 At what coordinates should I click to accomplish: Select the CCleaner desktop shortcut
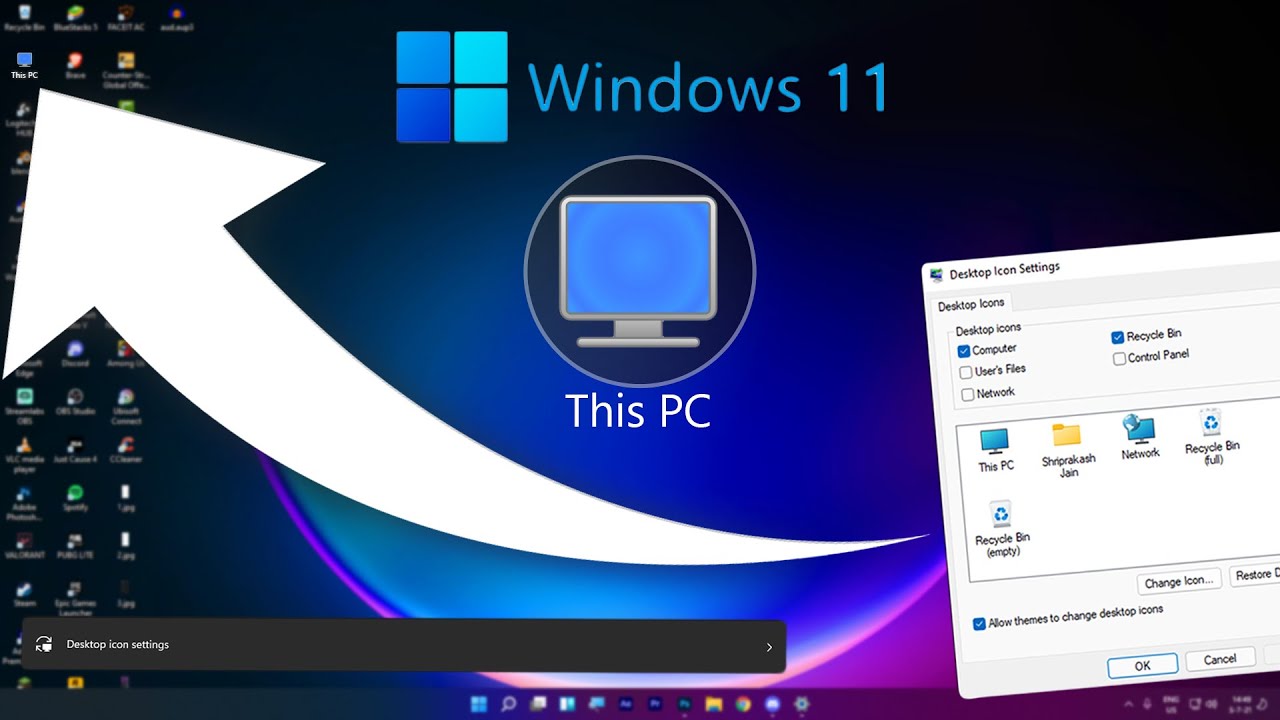coord(126,450)
